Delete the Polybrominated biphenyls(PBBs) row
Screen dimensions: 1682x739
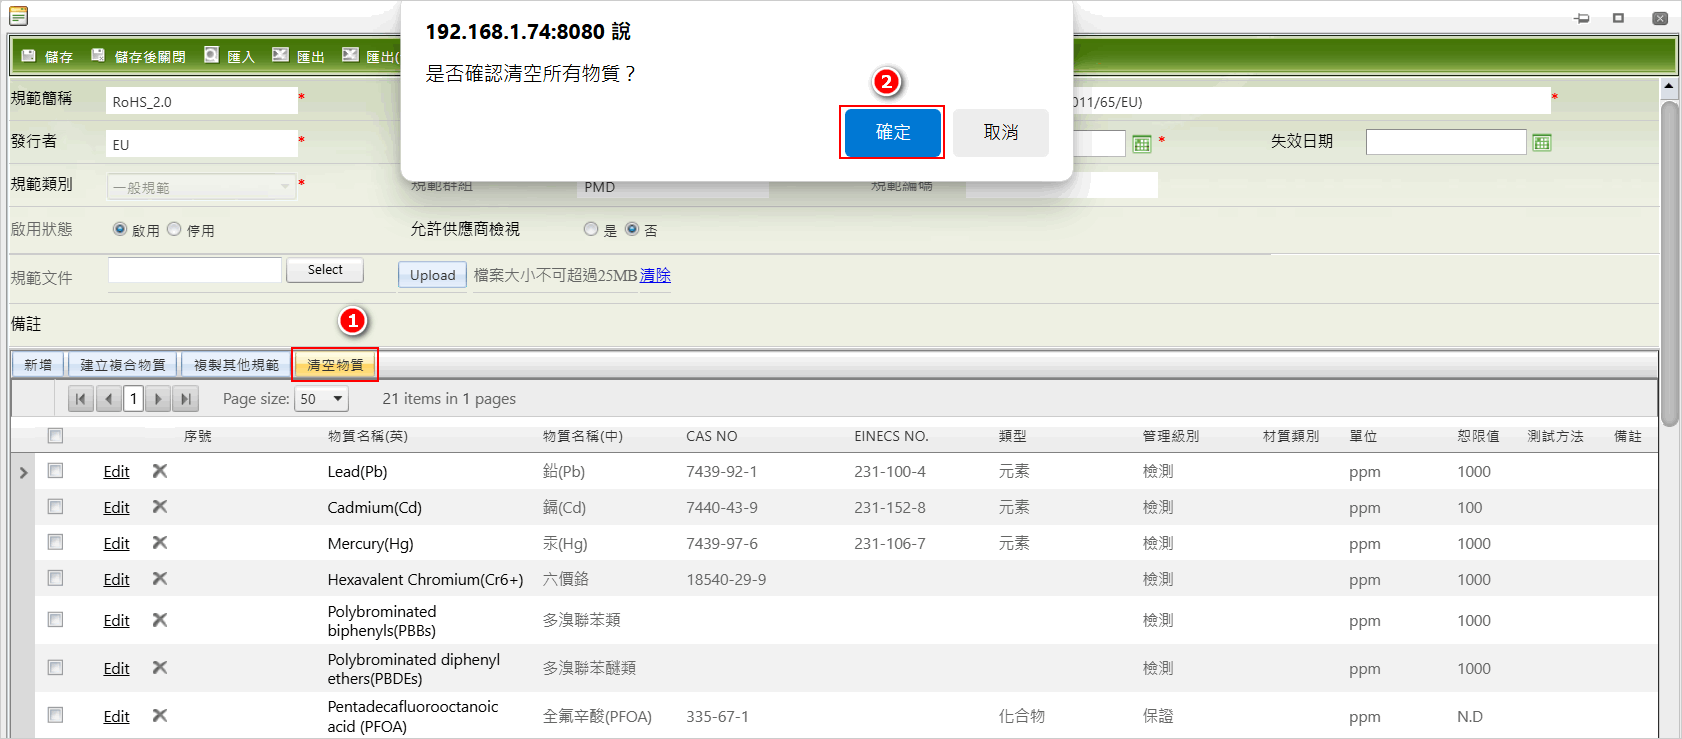(x=160, y=620)
